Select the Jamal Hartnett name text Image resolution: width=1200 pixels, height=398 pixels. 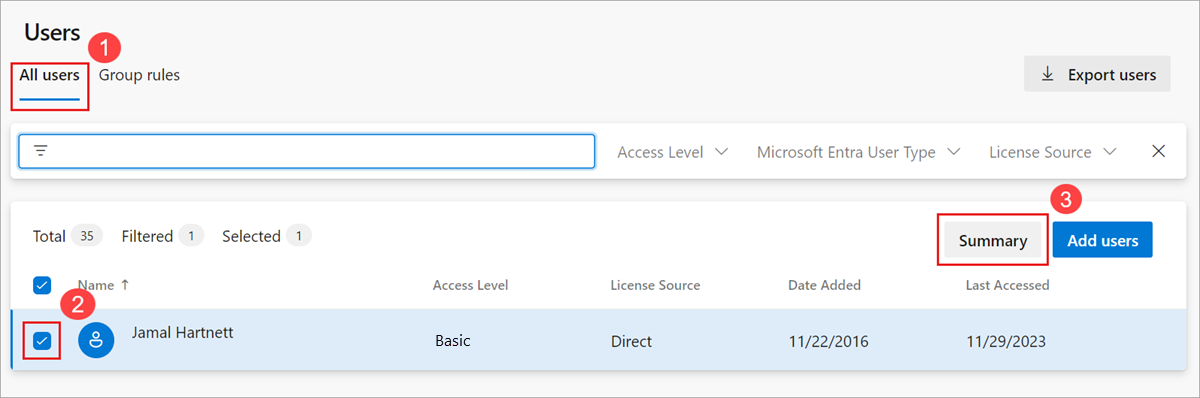(x=183, y=332)
